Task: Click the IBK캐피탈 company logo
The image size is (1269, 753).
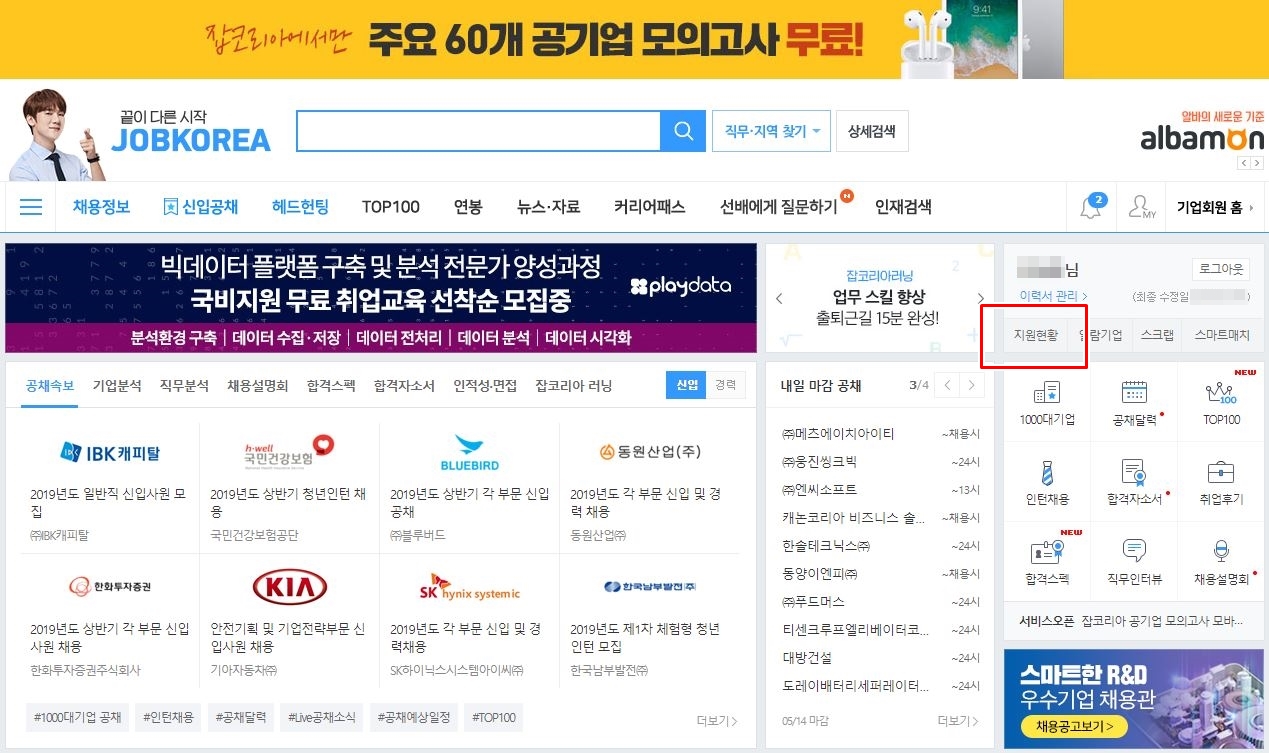Action: 110,452
